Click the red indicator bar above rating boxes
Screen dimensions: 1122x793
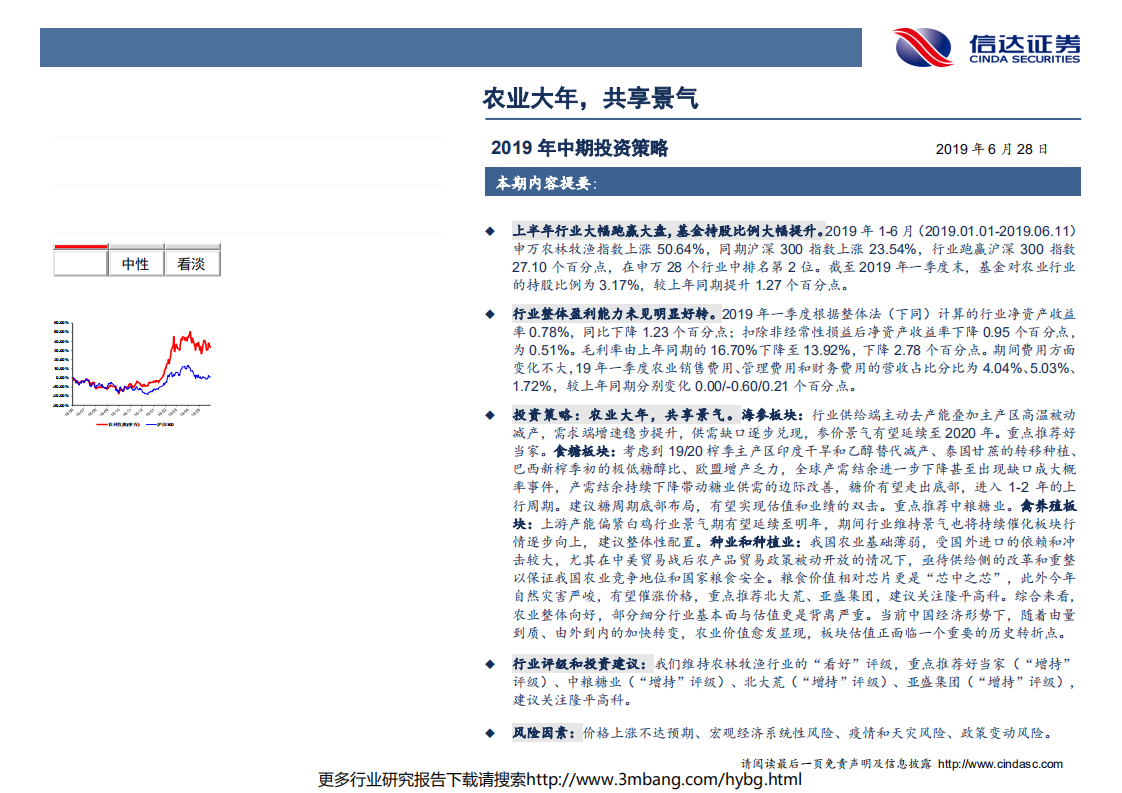pyautogui.click(x=83, y=246)
